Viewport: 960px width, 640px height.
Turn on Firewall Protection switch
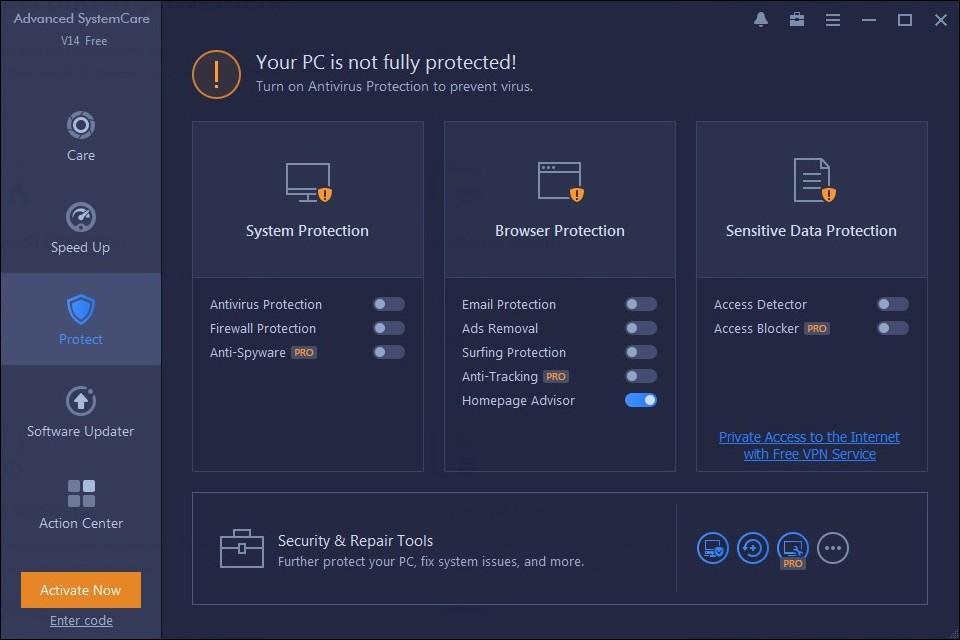(389, 328)
